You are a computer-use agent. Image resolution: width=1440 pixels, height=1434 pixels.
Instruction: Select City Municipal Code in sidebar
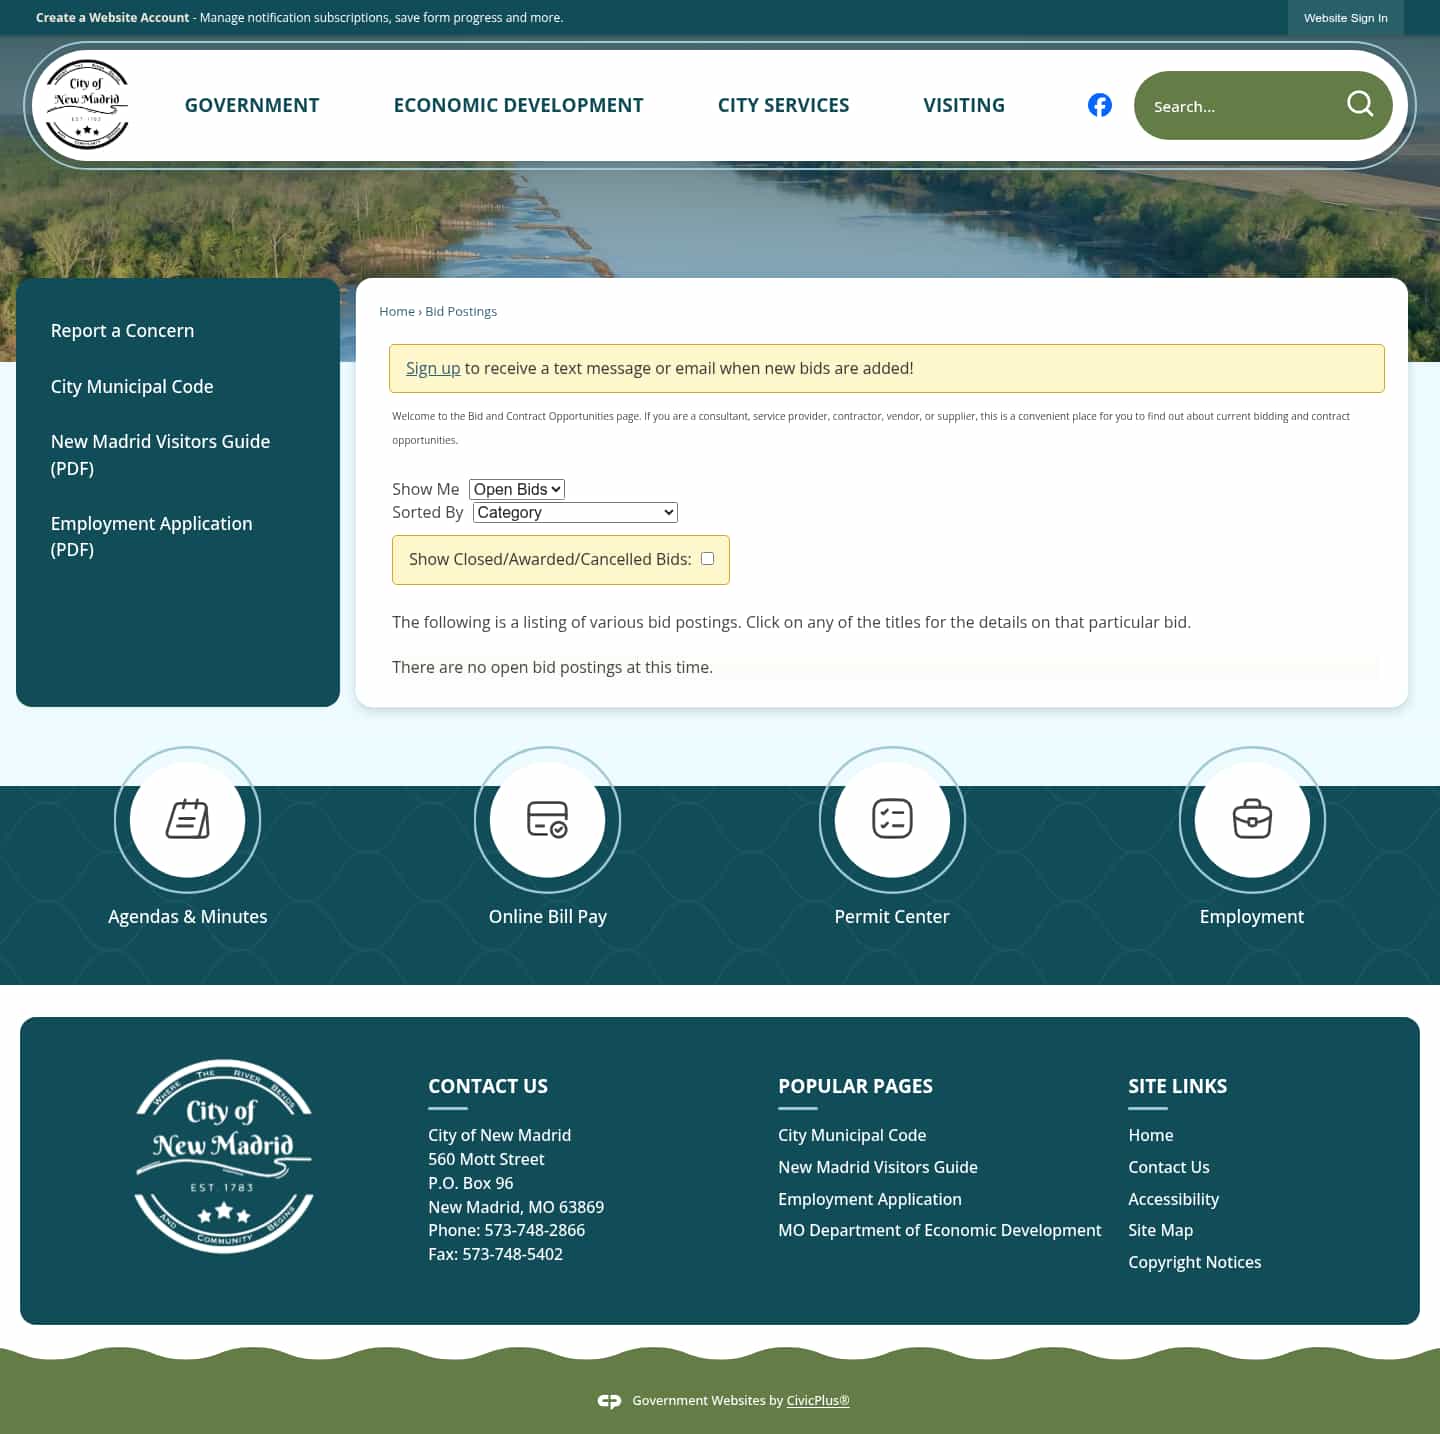click(132, 387)
